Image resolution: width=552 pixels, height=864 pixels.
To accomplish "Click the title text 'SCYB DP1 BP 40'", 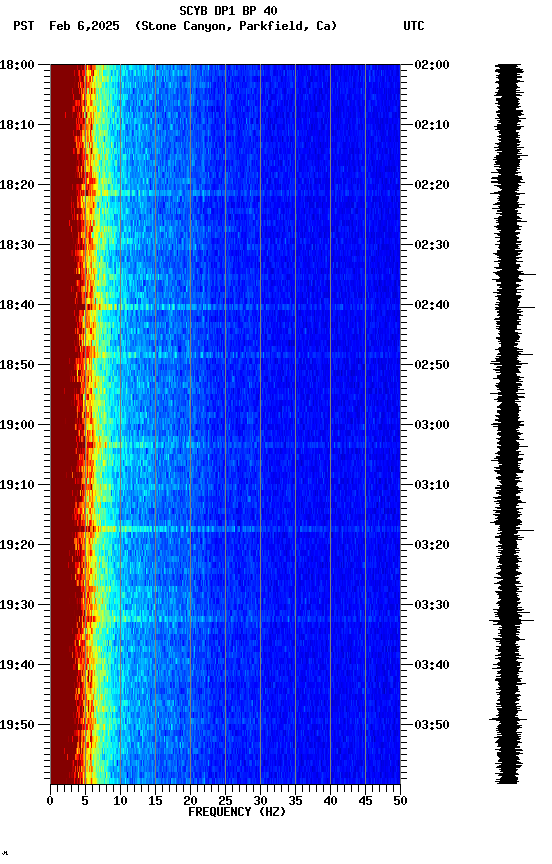I will tap(228, 10).
